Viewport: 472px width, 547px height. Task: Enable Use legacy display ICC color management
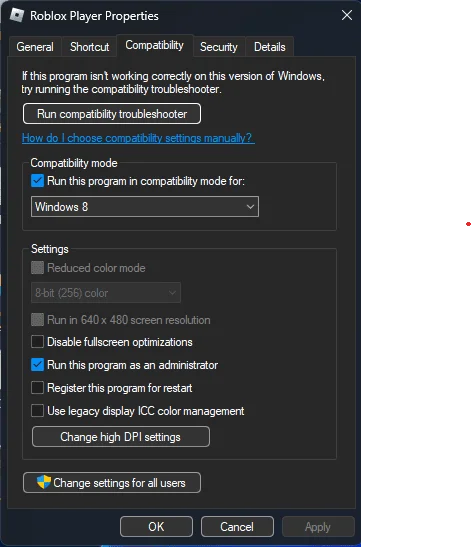coord(37,411)
